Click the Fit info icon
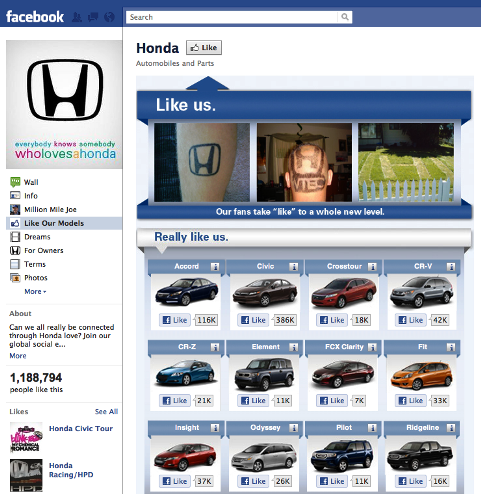The width and height of the screenshot is (481, 494). point(451,347)
